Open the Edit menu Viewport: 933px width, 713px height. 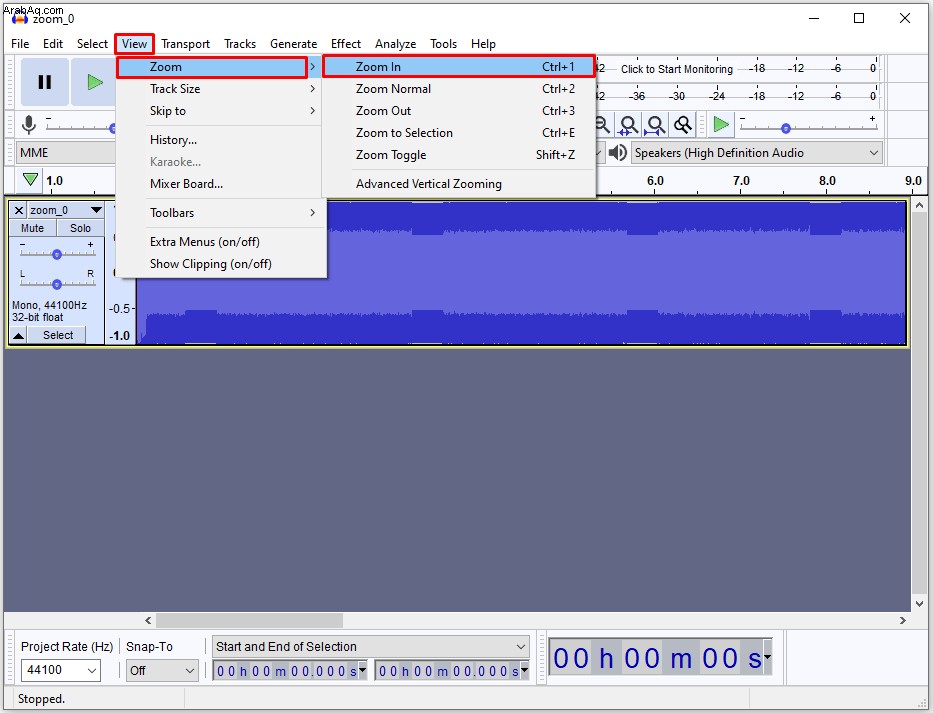(x=52, y=43)
